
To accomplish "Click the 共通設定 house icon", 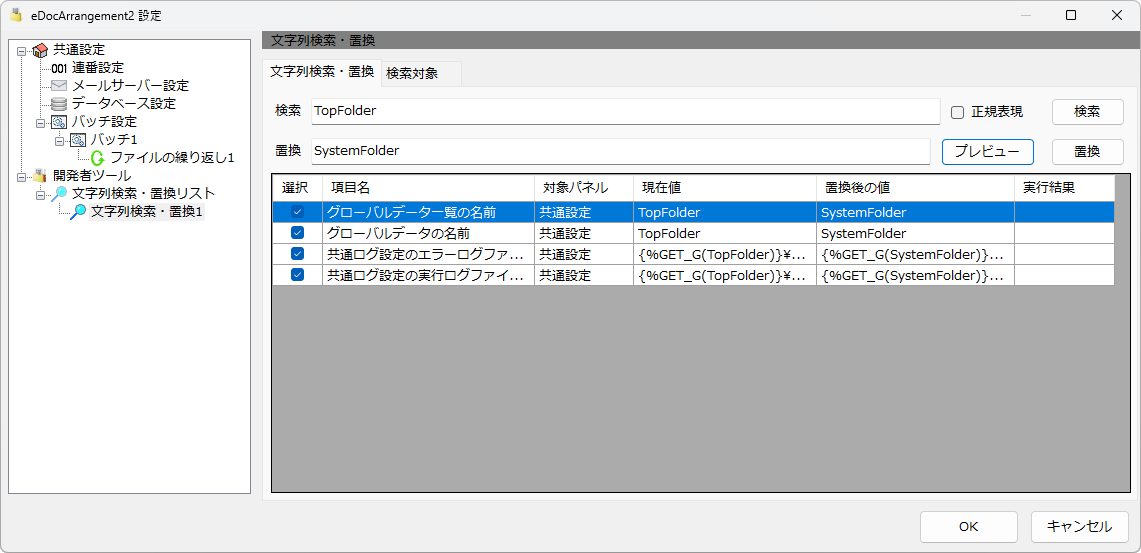I will 41,50.
